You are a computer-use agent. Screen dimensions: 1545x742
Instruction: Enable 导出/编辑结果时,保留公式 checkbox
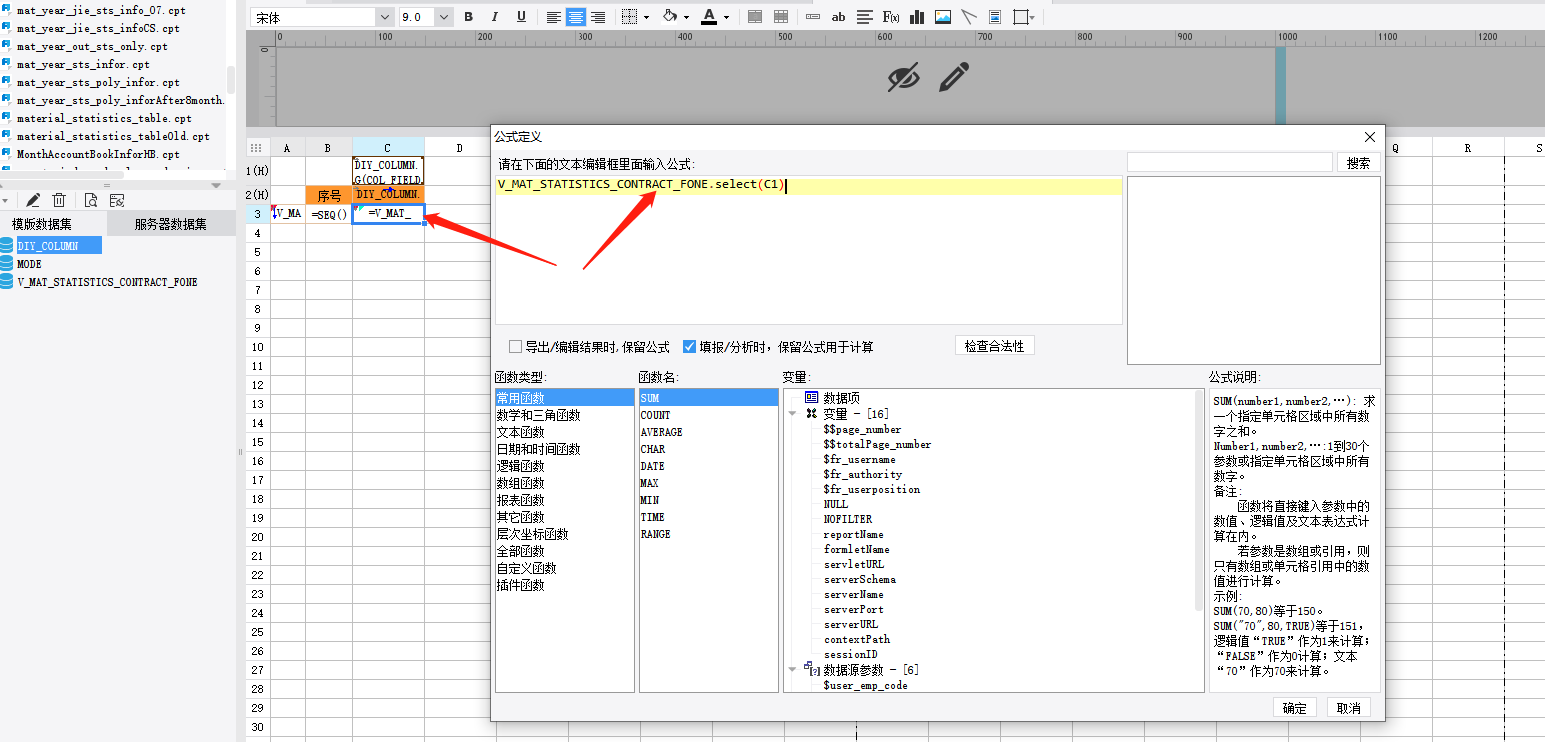(x=516, y=347)
